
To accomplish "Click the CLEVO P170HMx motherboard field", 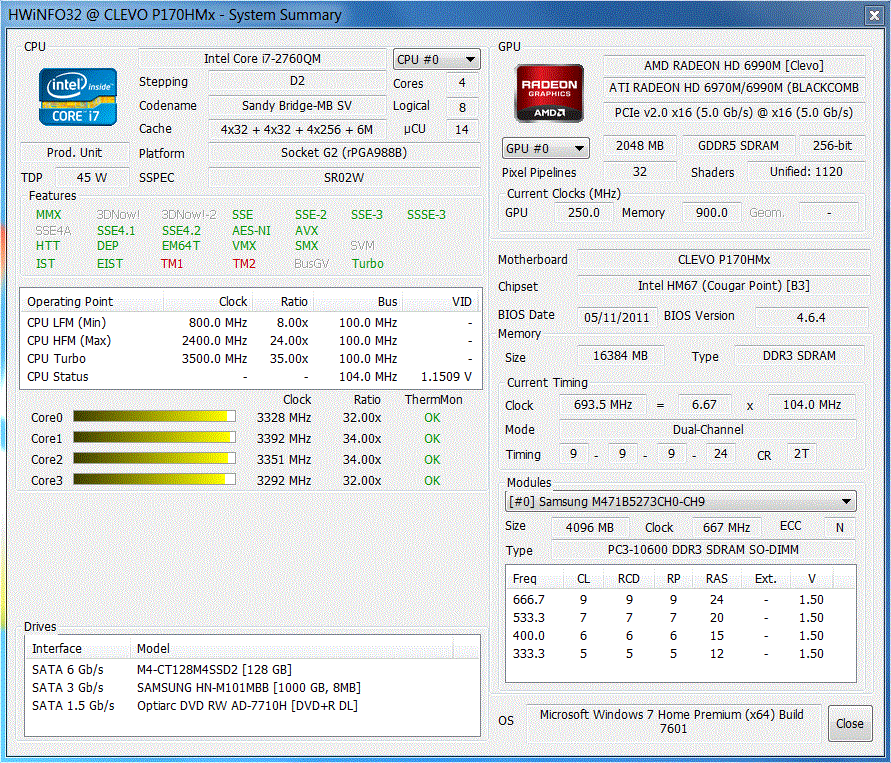I will coord(723,260).
